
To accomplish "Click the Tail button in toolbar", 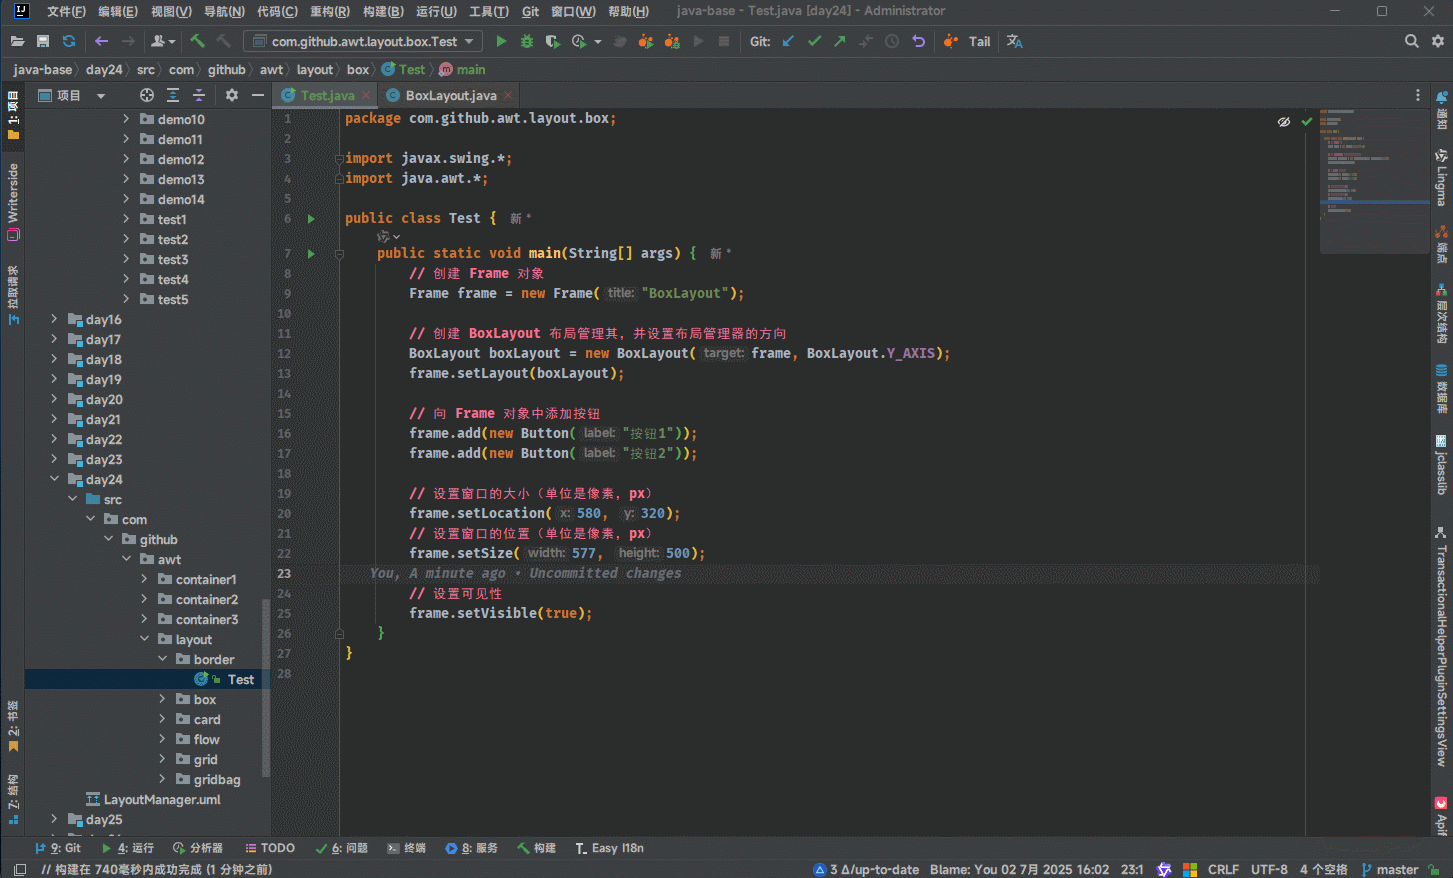I will 979,41.
